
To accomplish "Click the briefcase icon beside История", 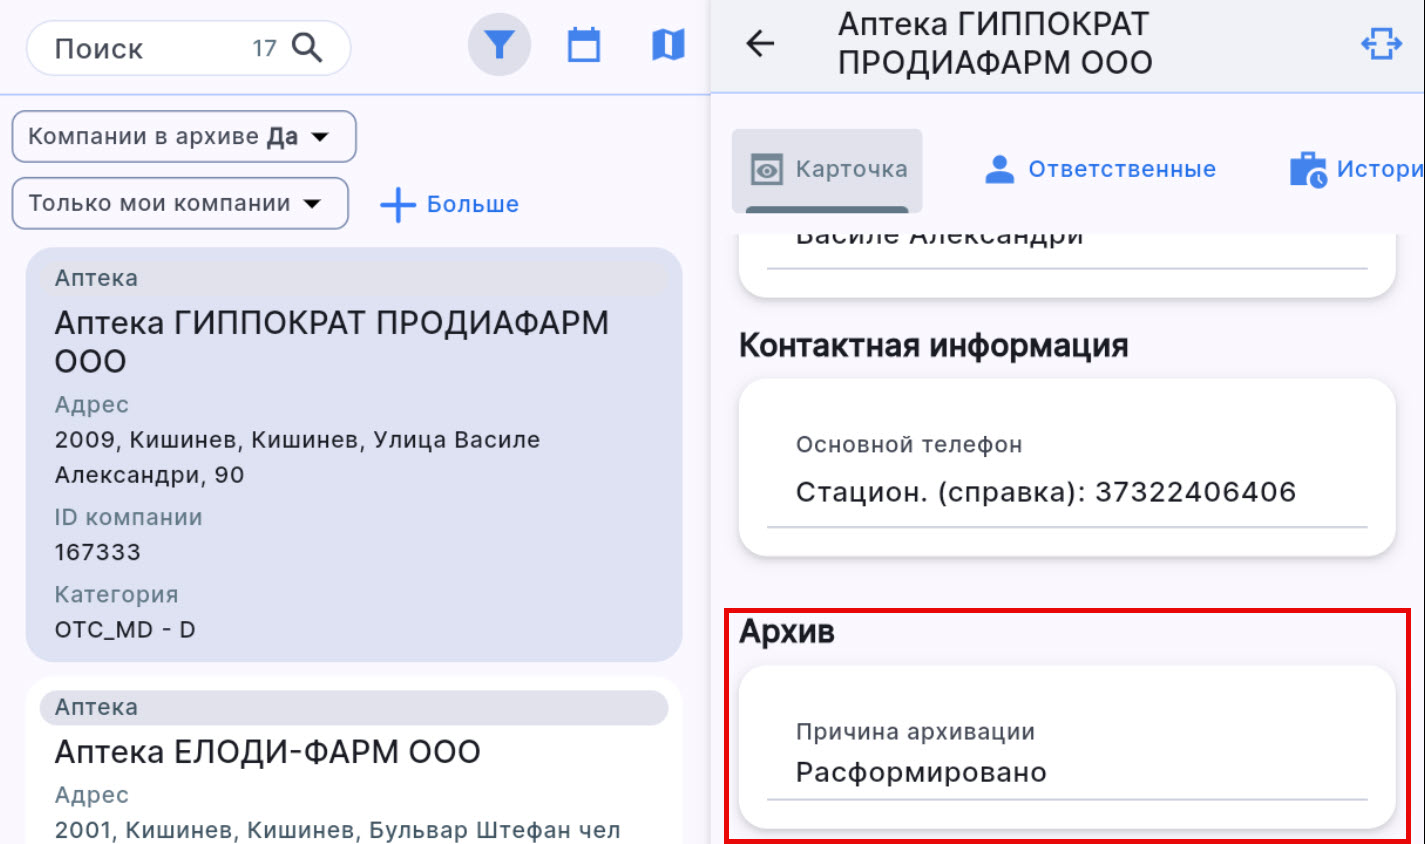I will 1308,168.
